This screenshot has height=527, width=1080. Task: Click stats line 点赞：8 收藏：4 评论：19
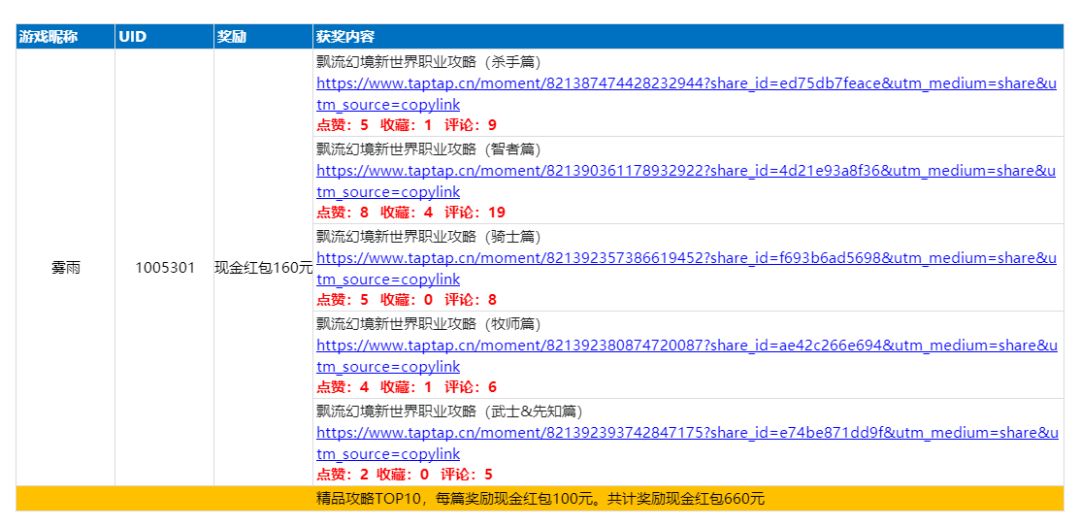[411, 212]
